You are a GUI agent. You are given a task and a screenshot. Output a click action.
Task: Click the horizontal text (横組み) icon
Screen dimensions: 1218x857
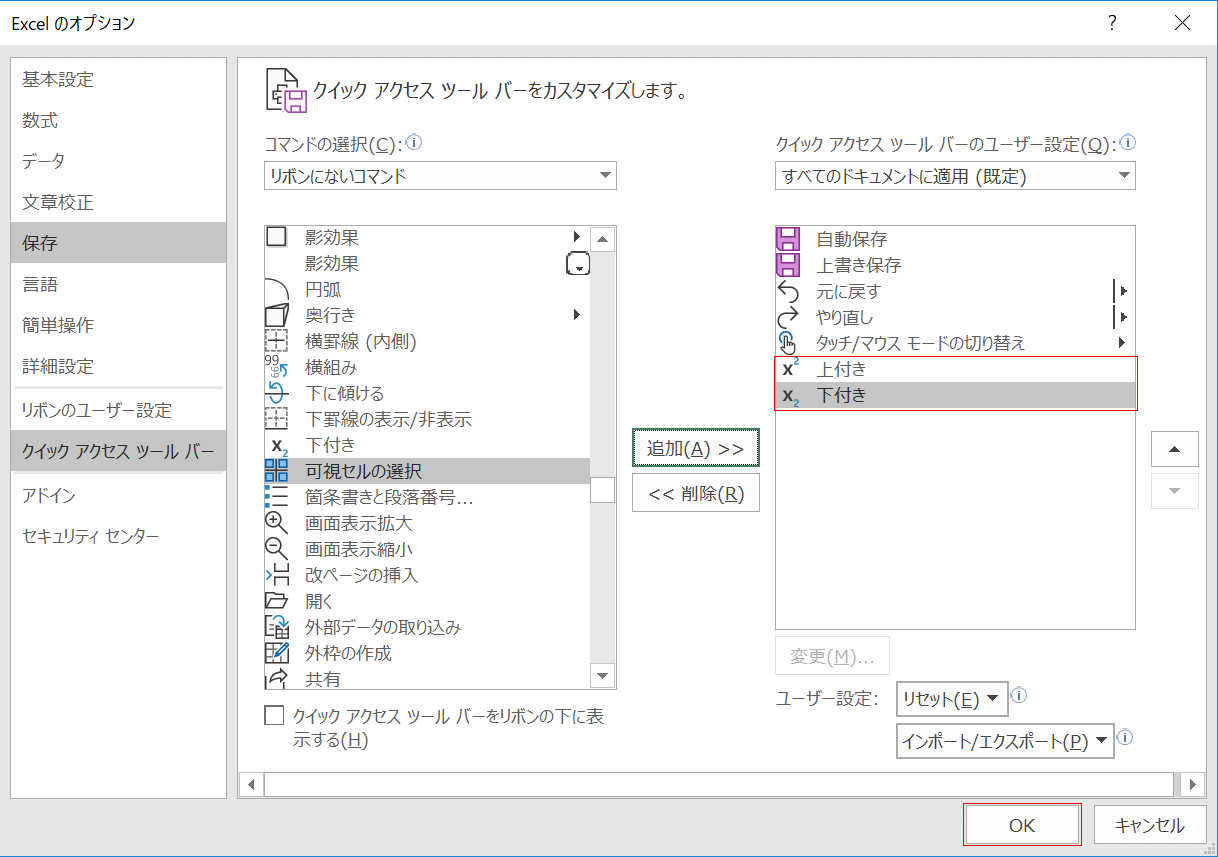[277, 367]
